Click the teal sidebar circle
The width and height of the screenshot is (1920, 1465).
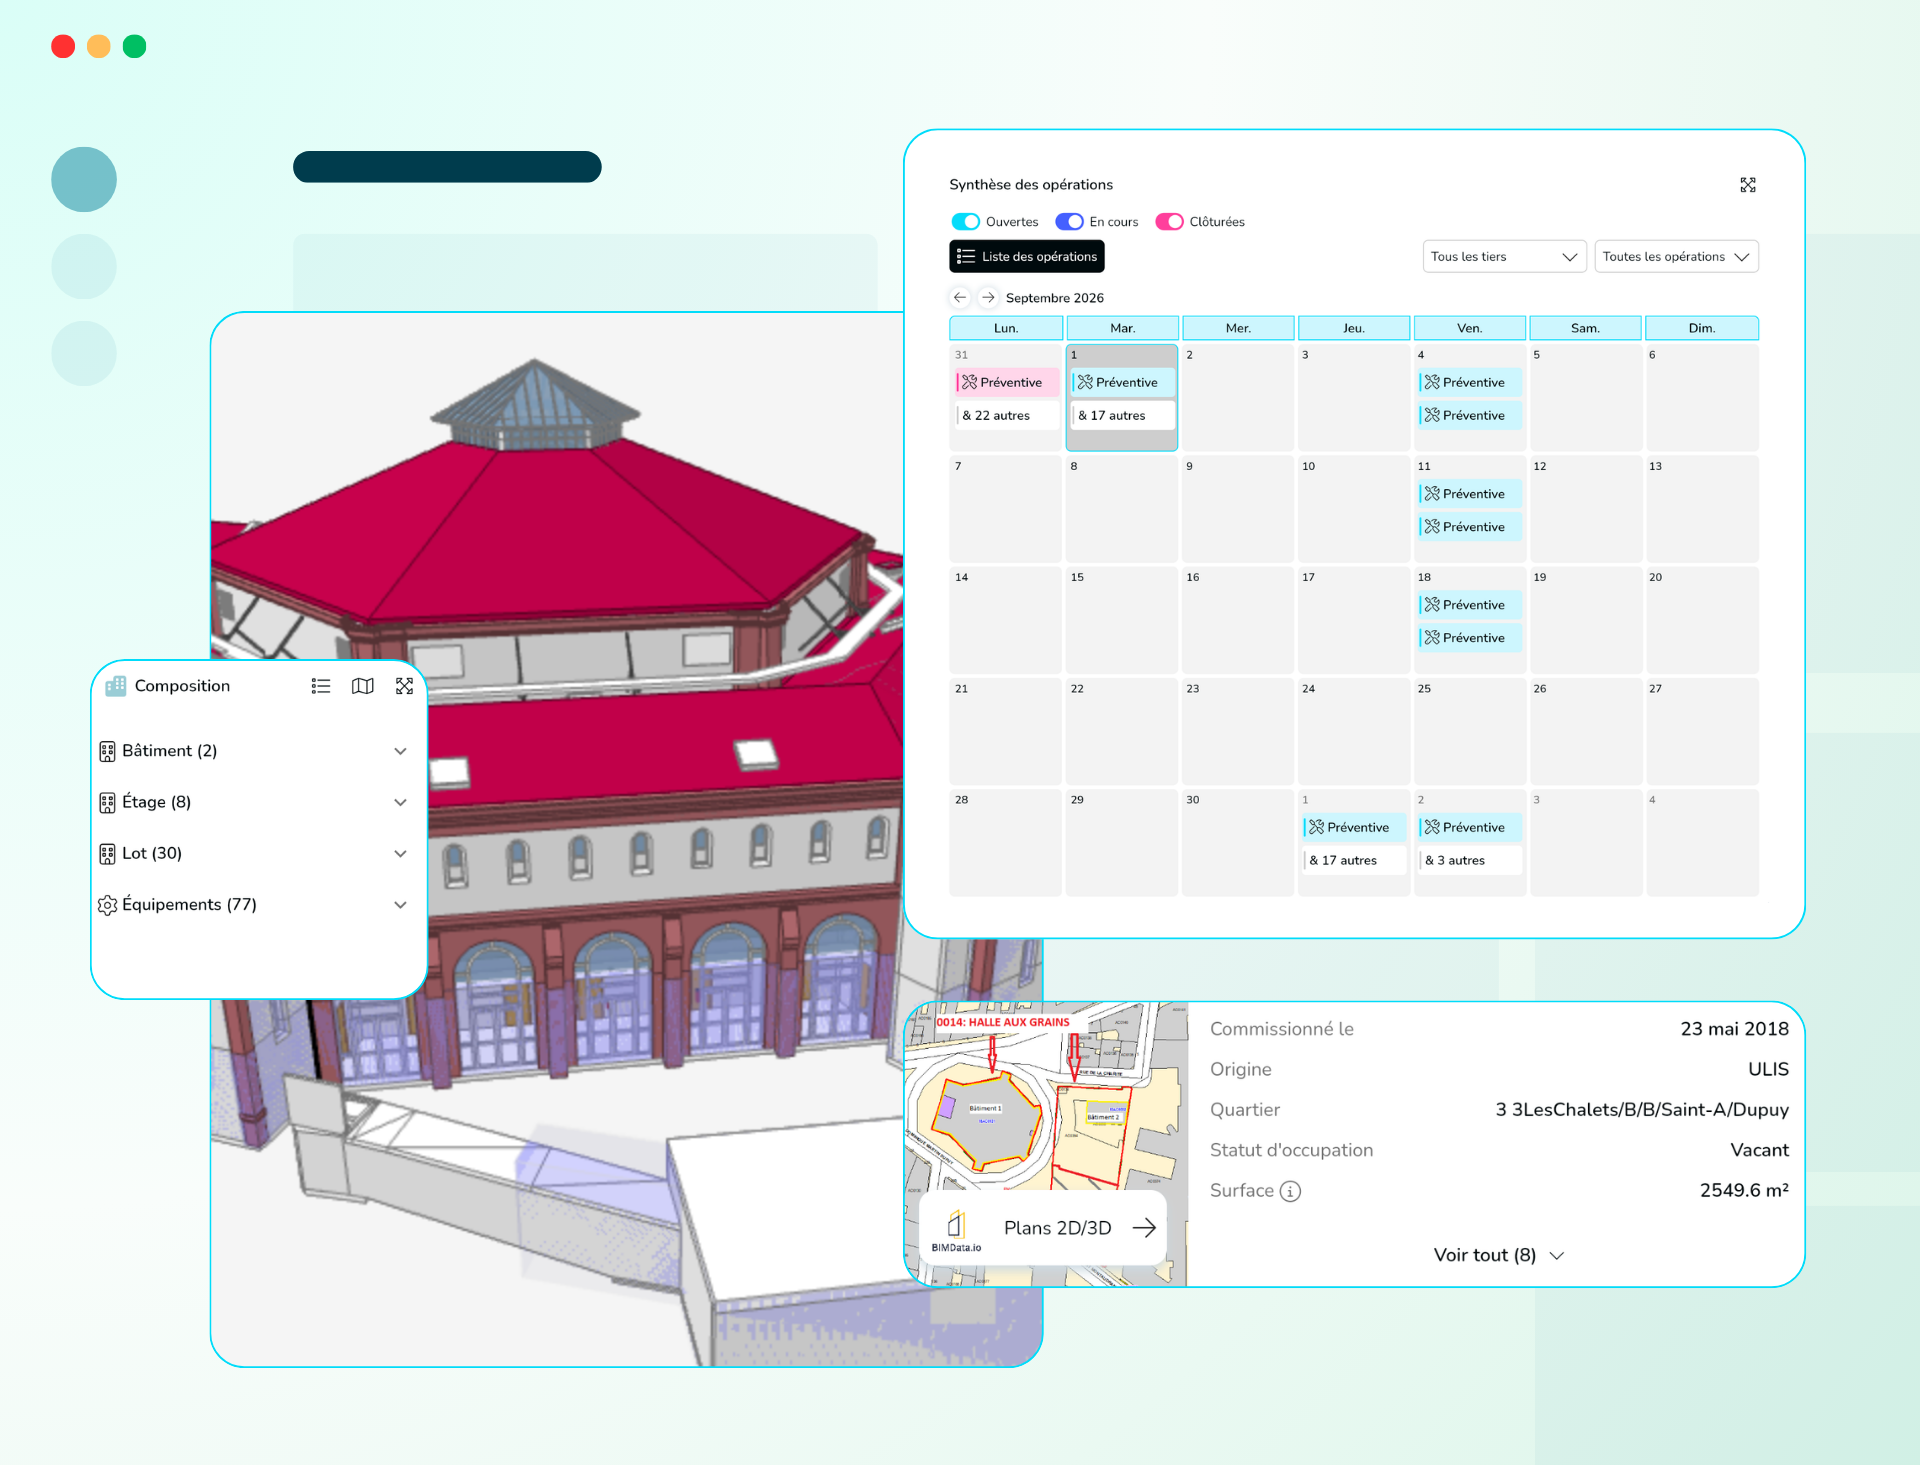tap(84, 180)
